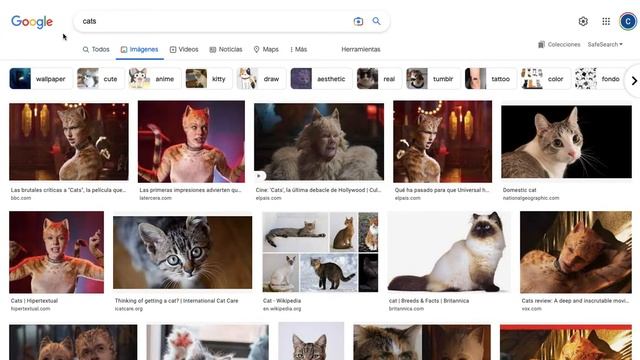Filter by the aesthetic chip

tap(321, 79)
